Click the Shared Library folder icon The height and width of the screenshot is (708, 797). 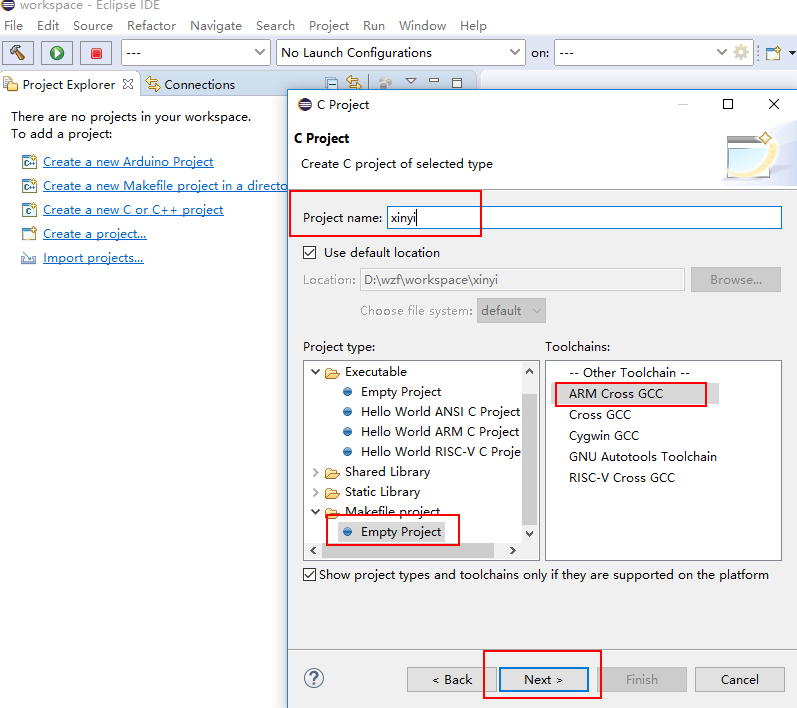click(x=332, y=473)
